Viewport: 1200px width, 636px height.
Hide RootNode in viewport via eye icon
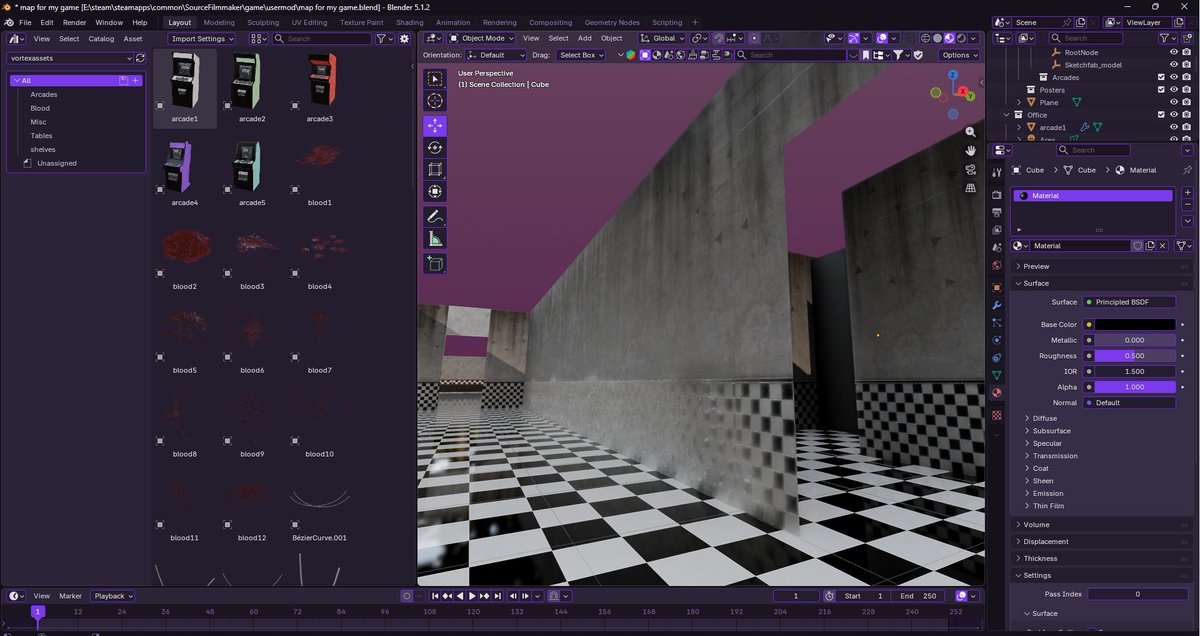coord(1174,51)
